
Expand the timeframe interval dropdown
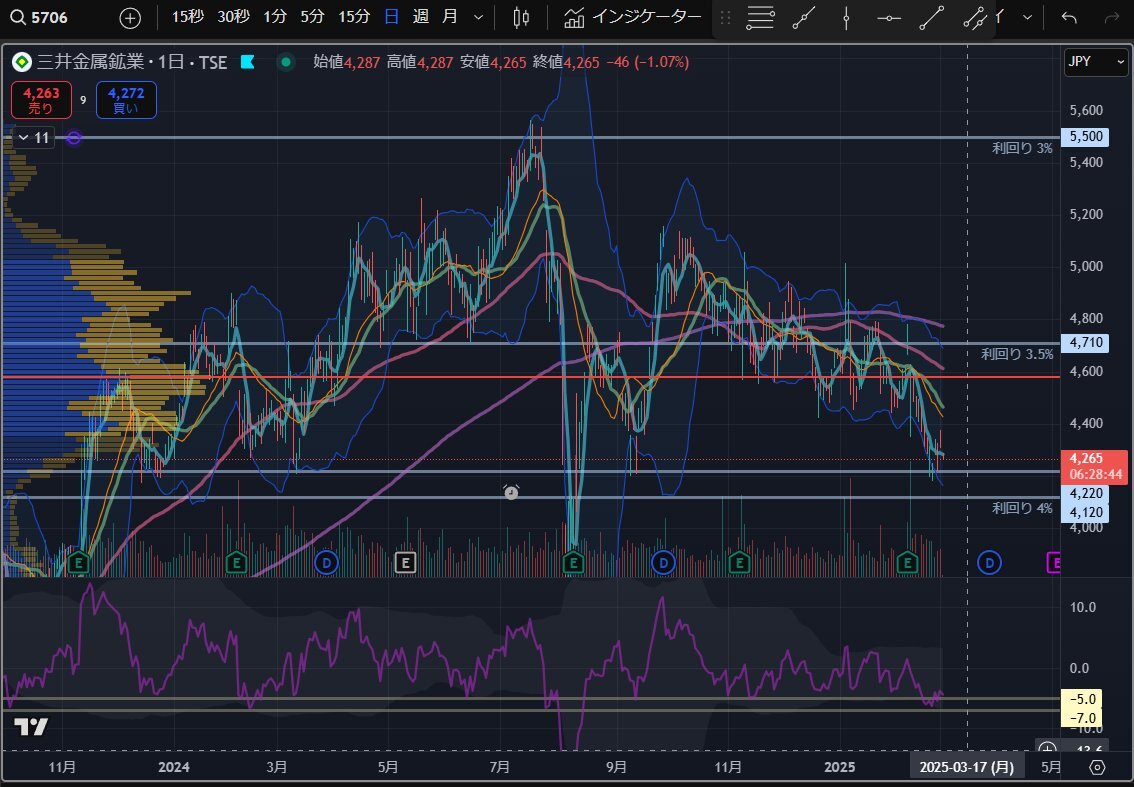(477, 18)
